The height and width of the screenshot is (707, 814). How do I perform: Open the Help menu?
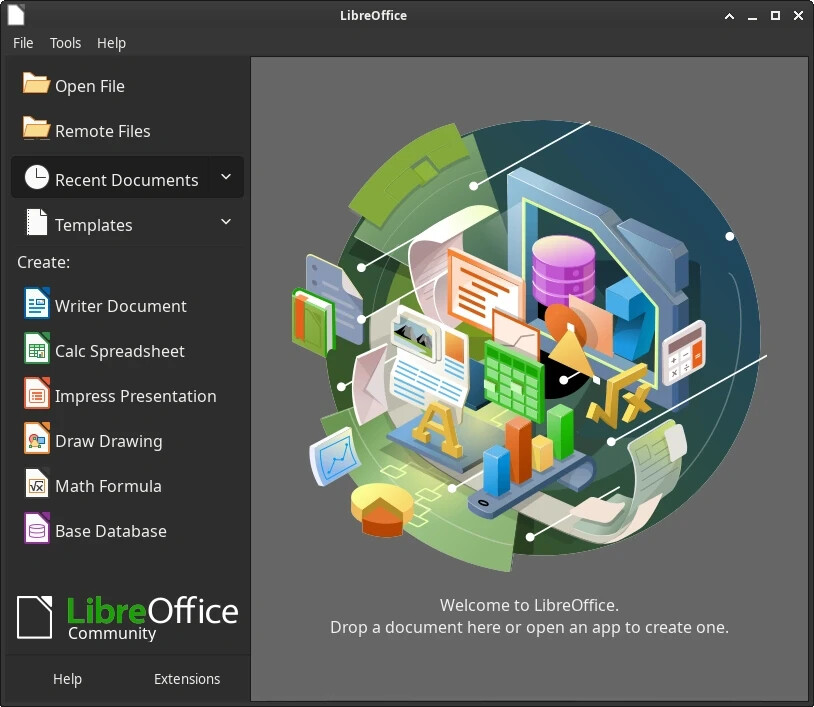(111, 43)
